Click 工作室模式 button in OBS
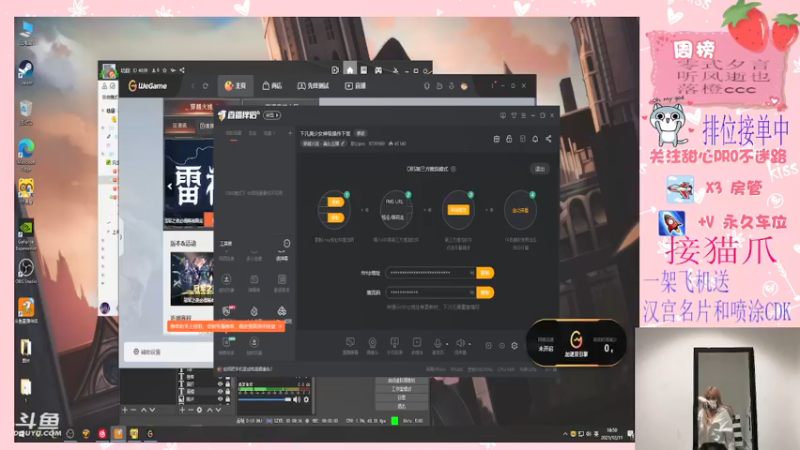Viewport: 800px width, 450px height. [x=402, y=389]
